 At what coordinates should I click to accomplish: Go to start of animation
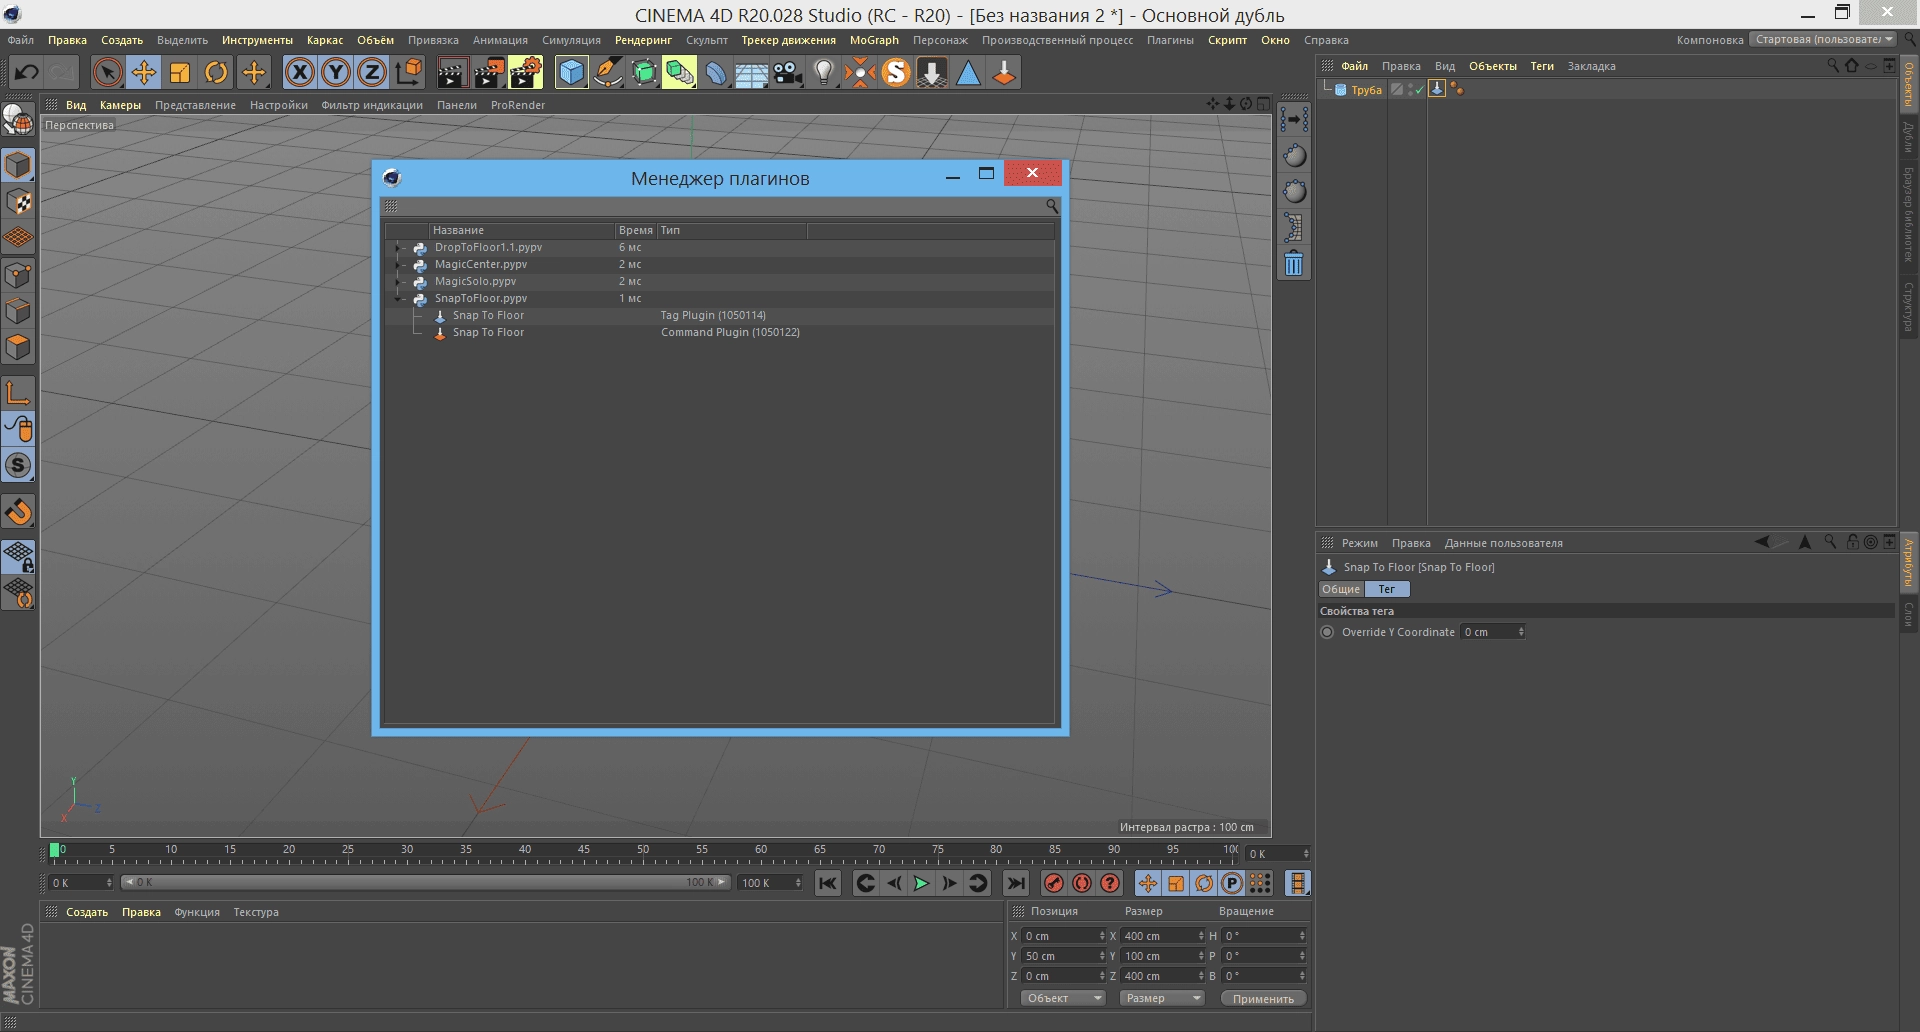[x=828, y=883]
